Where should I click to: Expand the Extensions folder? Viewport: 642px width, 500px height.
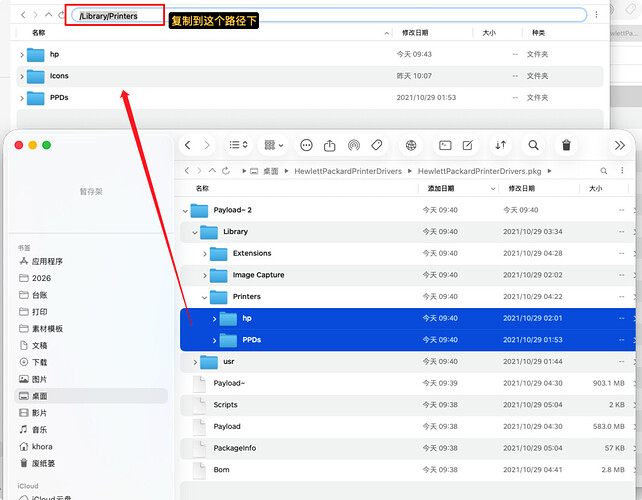click(x=205, y=254)
